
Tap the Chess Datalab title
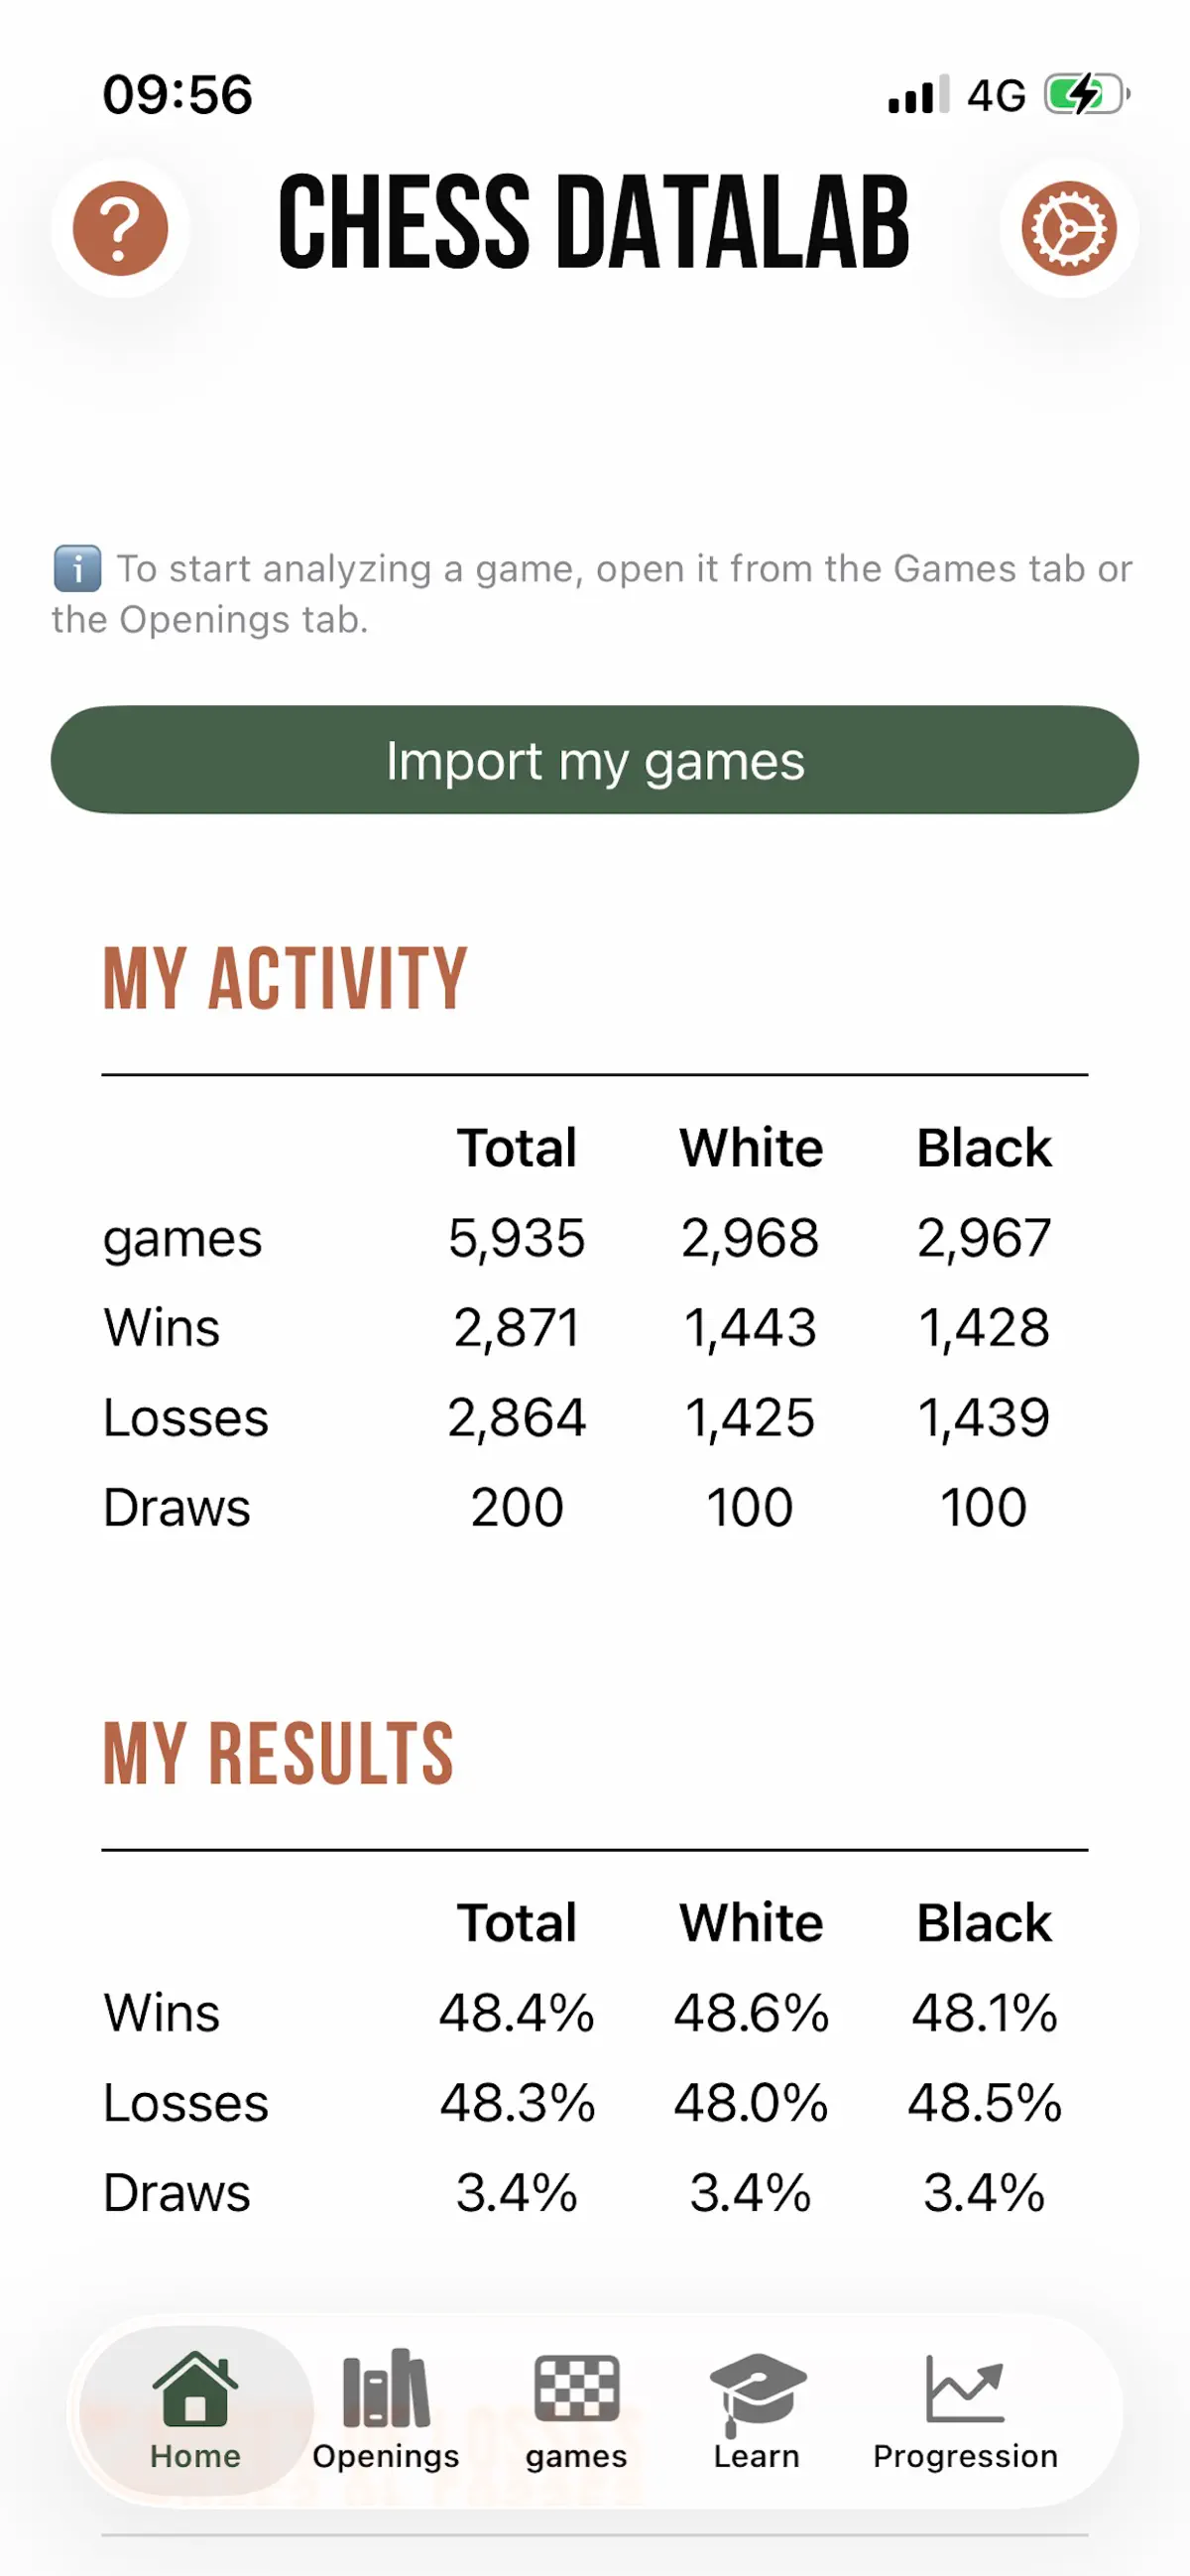pyautogui.click(x=594, y=222)
